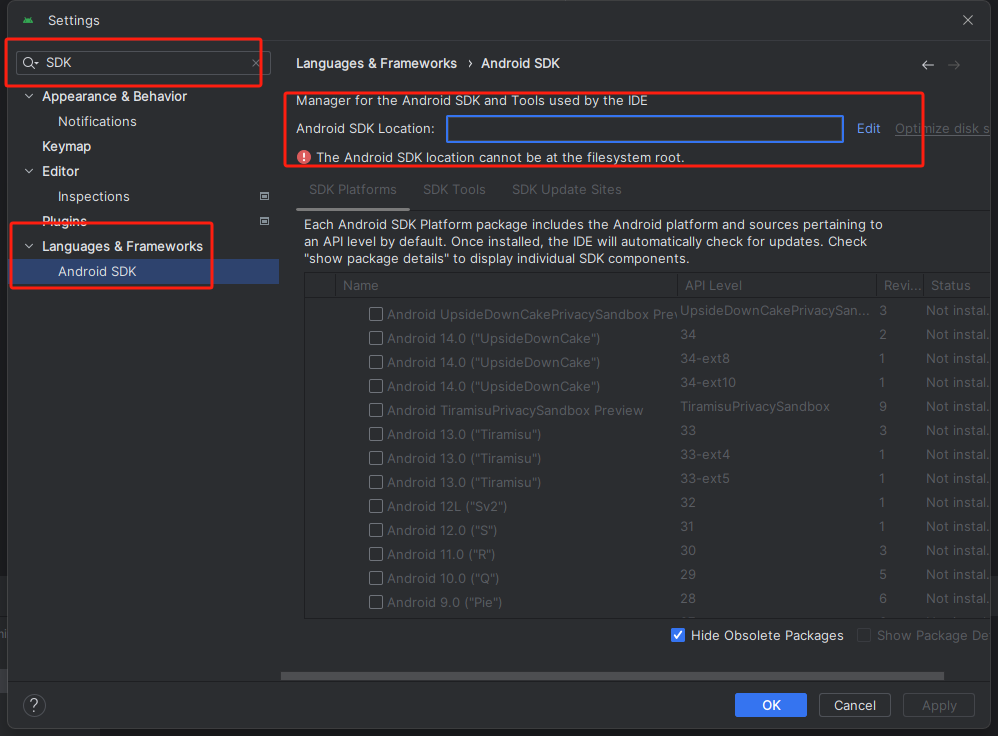Viewport: 998px width, 736px height.
Task: Open Keymap settings
Action: [66, 146]
